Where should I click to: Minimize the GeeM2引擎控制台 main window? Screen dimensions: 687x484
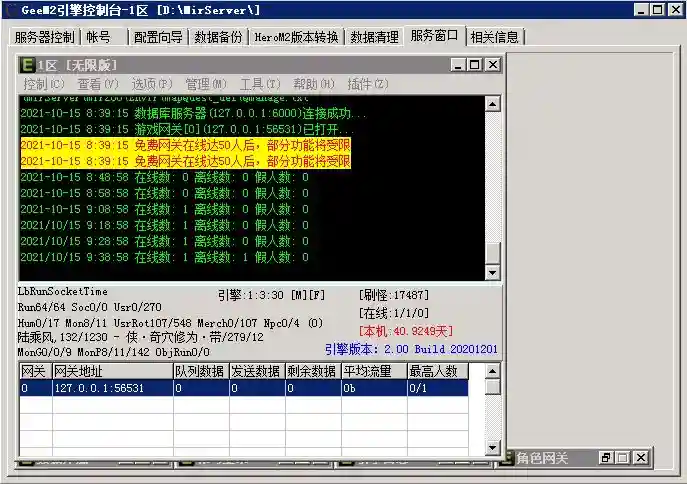click(641, 9)
